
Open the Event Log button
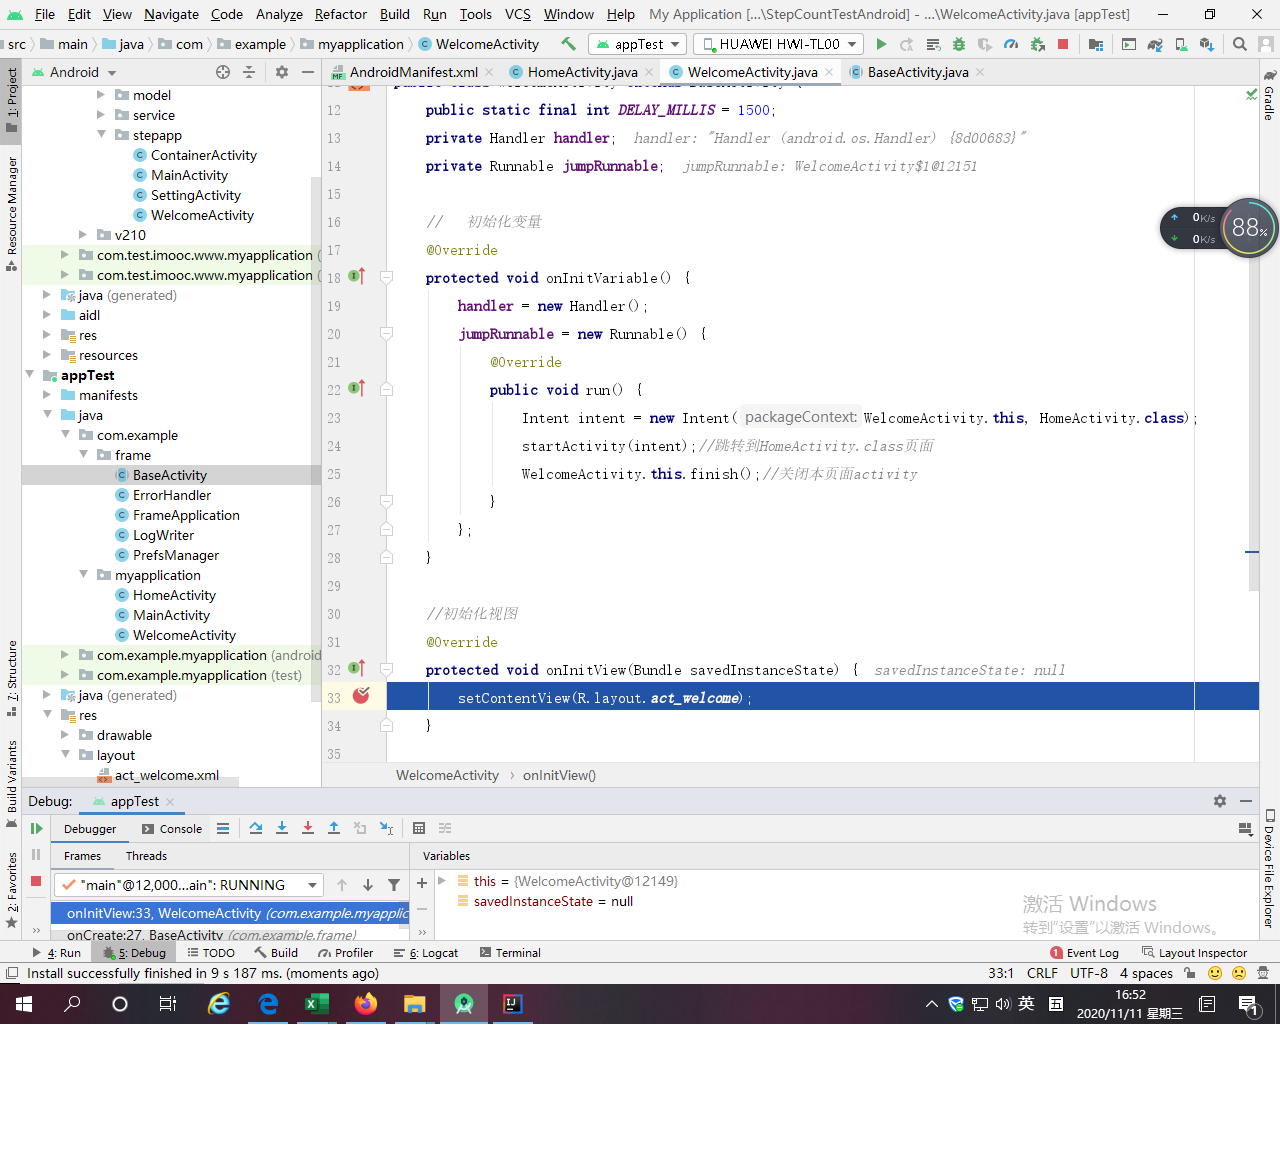pos(1084,953)
